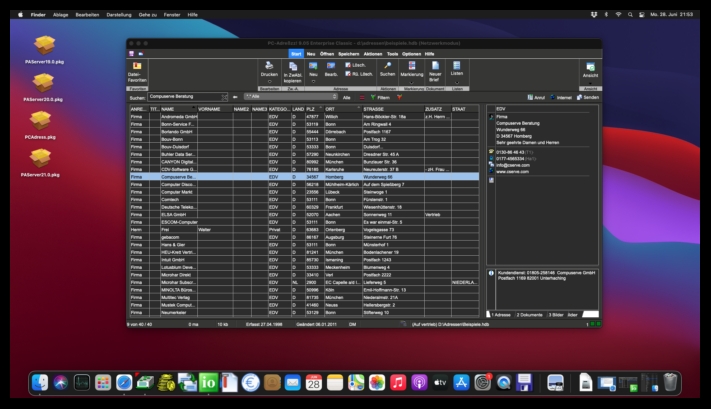This screenshot has width=711, height=409.
Task: Open the Suchen field dropdown button
Action: tap(224, 97)
